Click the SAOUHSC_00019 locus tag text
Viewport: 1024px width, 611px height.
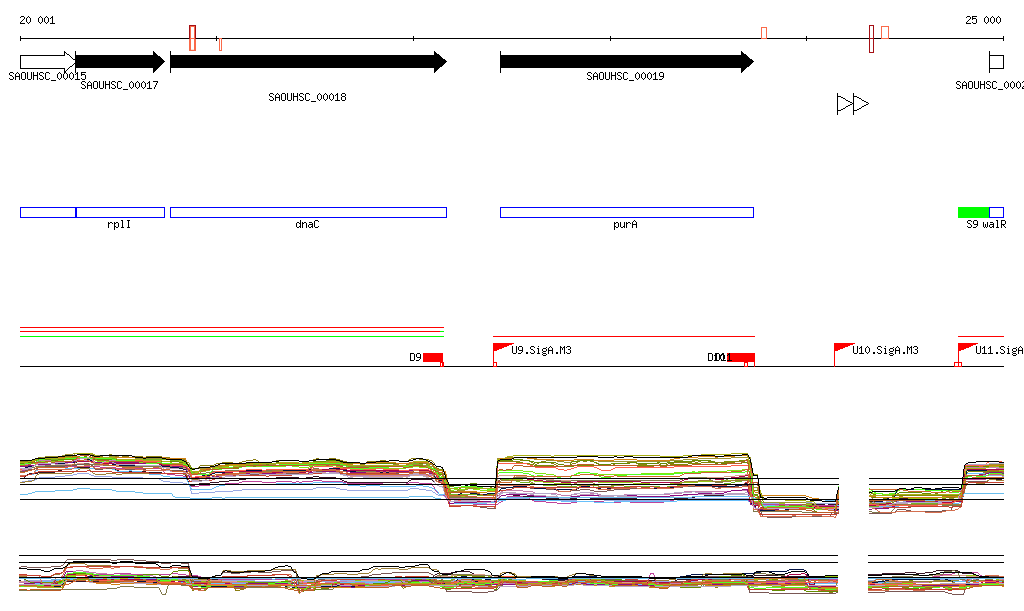626,76
